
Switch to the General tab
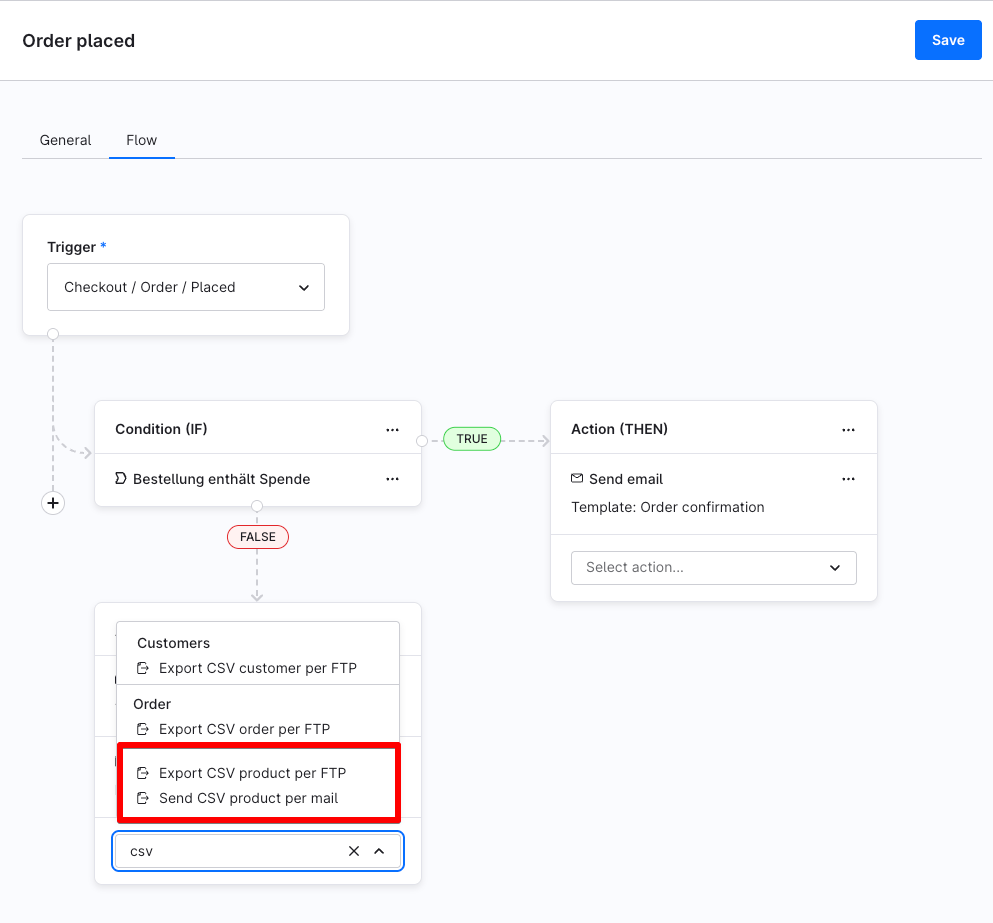click(x=65, y=140)
